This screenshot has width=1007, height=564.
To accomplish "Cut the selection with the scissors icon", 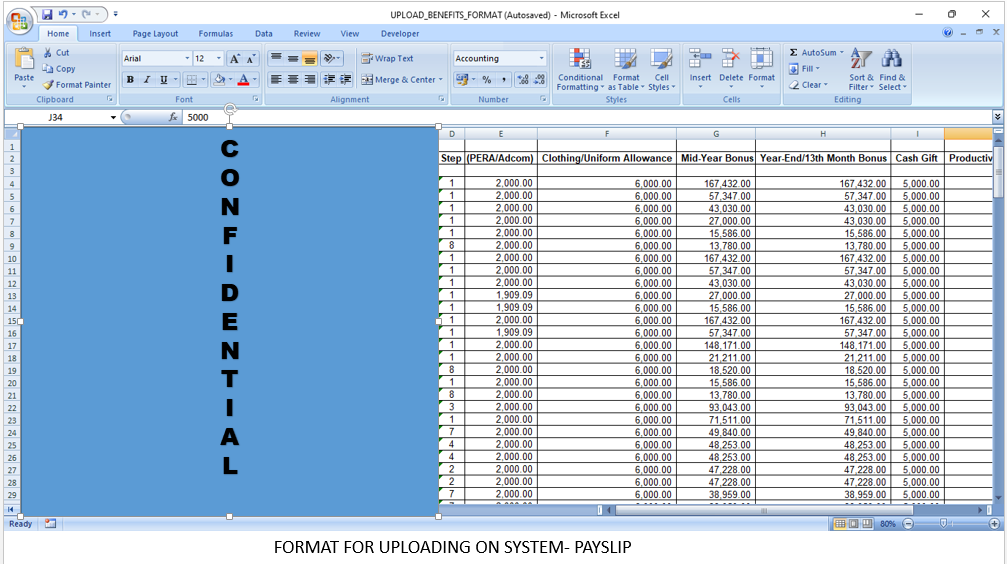I will pyautogui.click(x=48, y=53).
